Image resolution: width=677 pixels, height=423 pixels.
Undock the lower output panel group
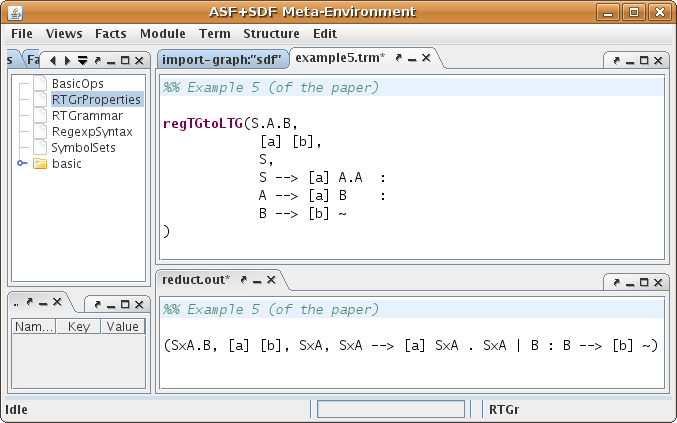click(x=617, y=283)
